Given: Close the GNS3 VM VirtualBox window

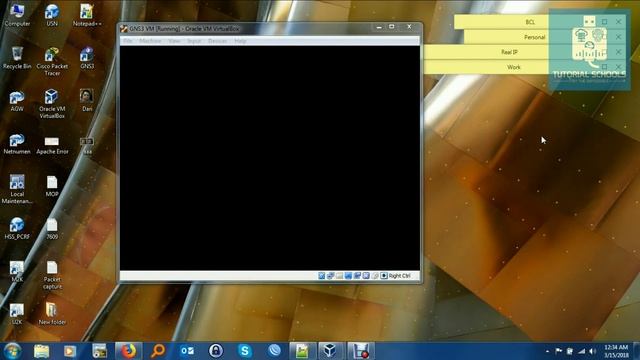Looking at the screenshot, I should tap(409, 27).
